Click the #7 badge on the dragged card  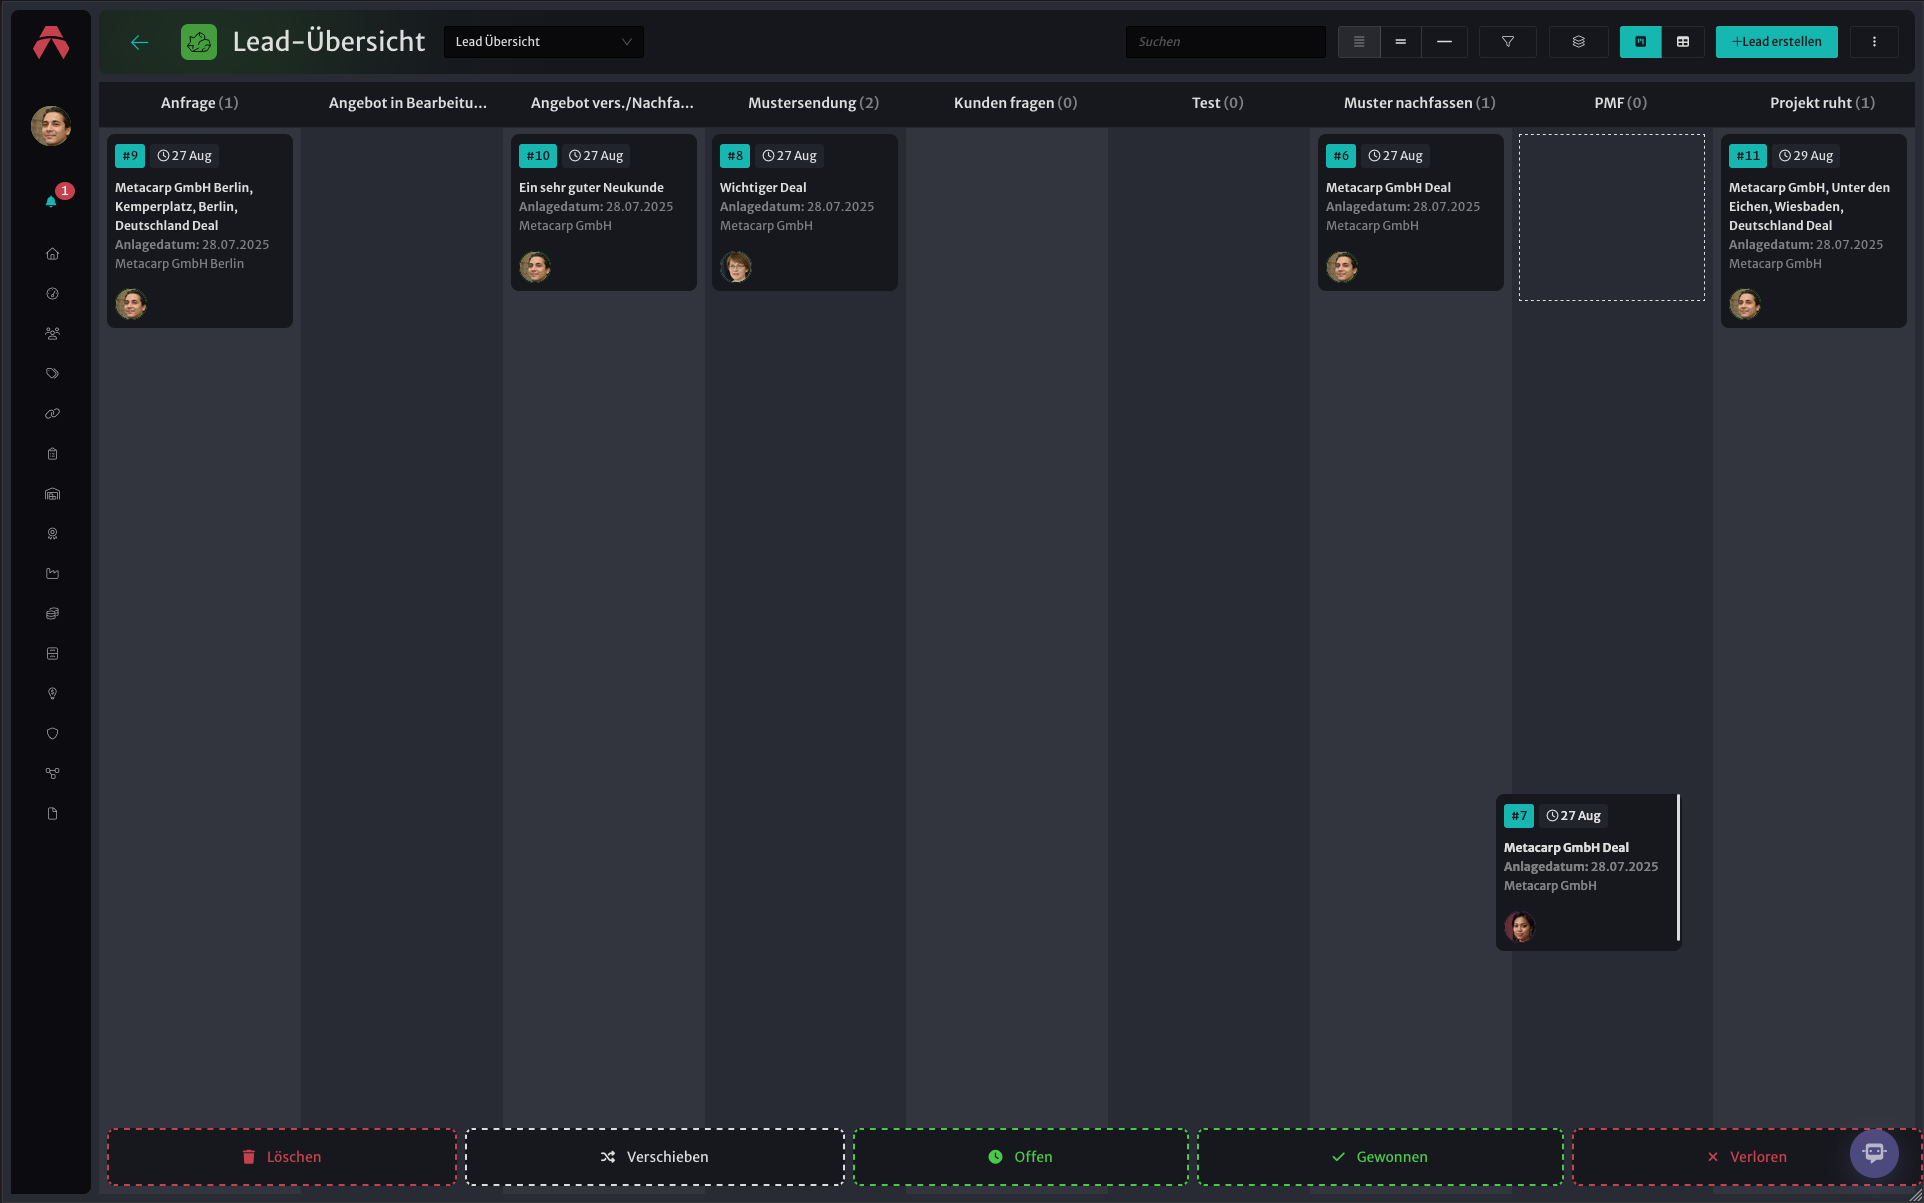tap(1518, 816)
